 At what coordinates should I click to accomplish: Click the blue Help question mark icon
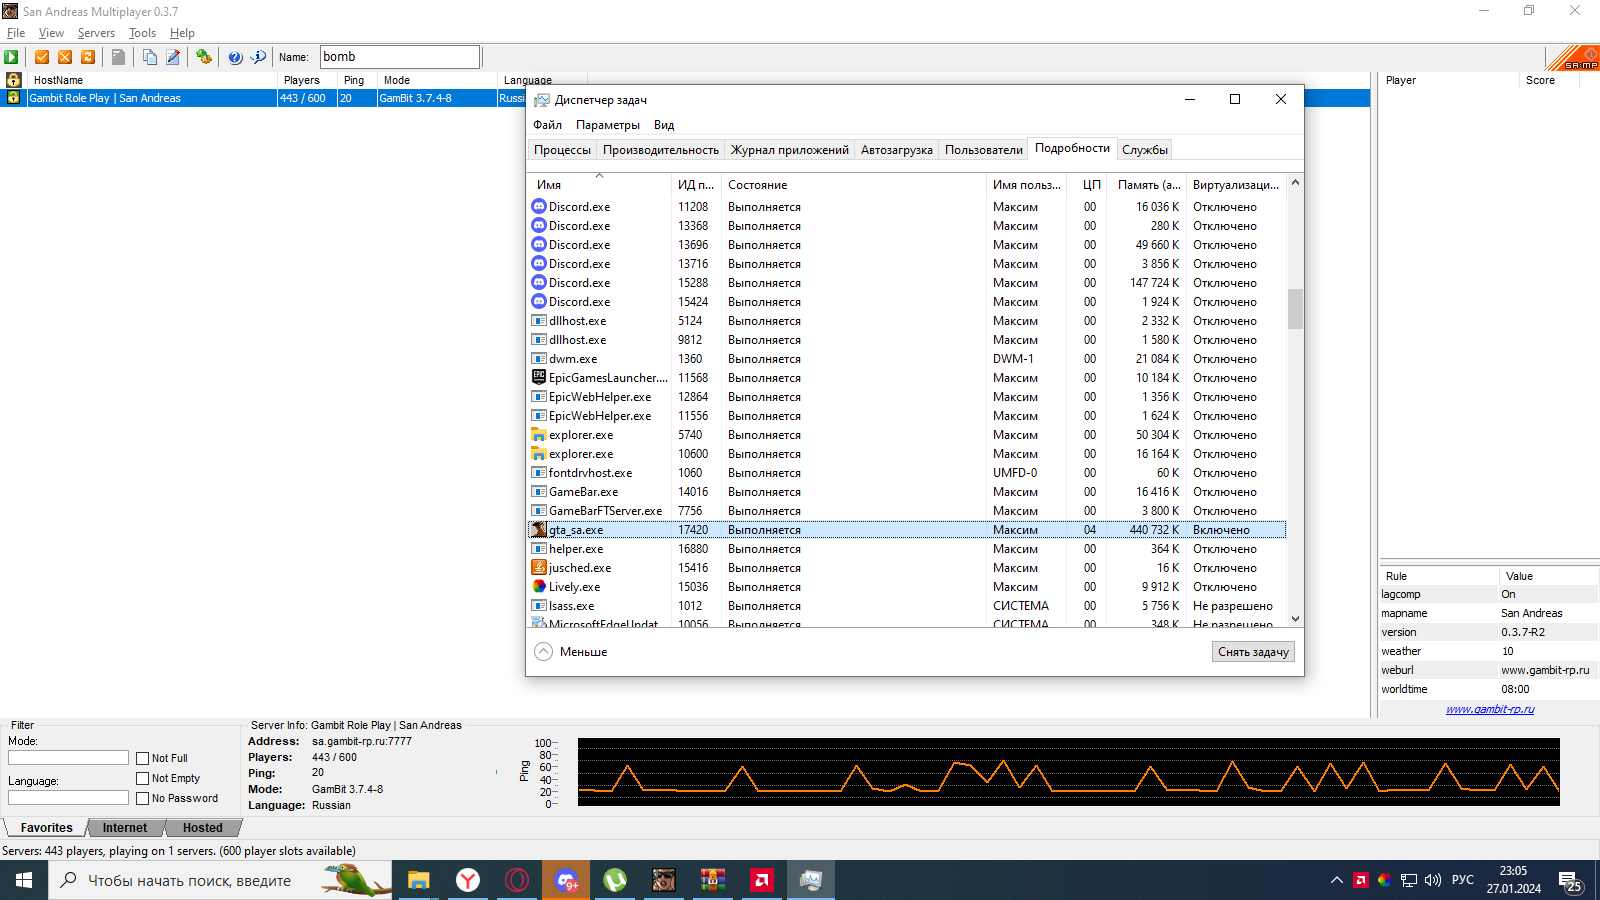pos(235,57)
